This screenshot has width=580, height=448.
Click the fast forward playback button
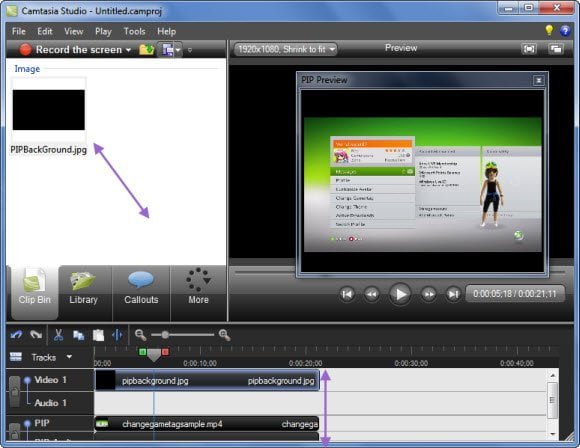pyautogui.click(x=429, y=294)
